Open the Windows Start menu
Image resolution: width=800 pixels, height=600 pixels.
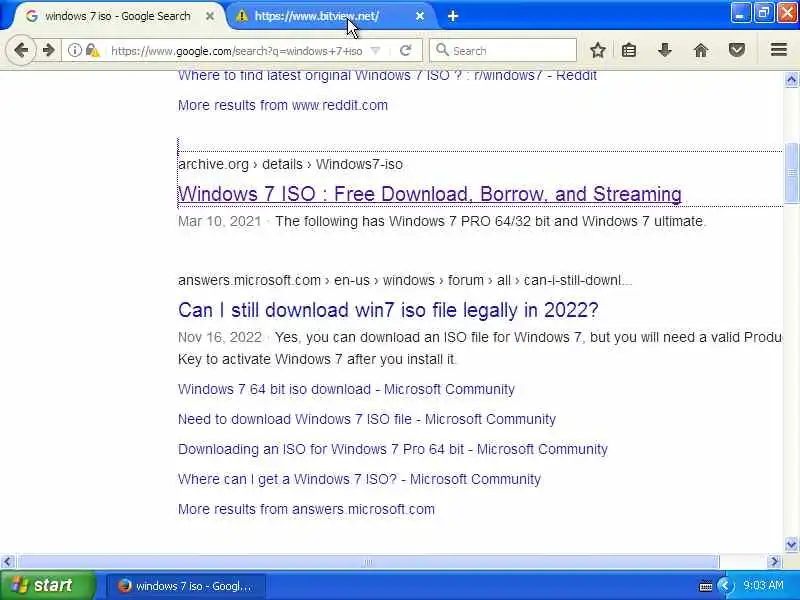[47, 585]
